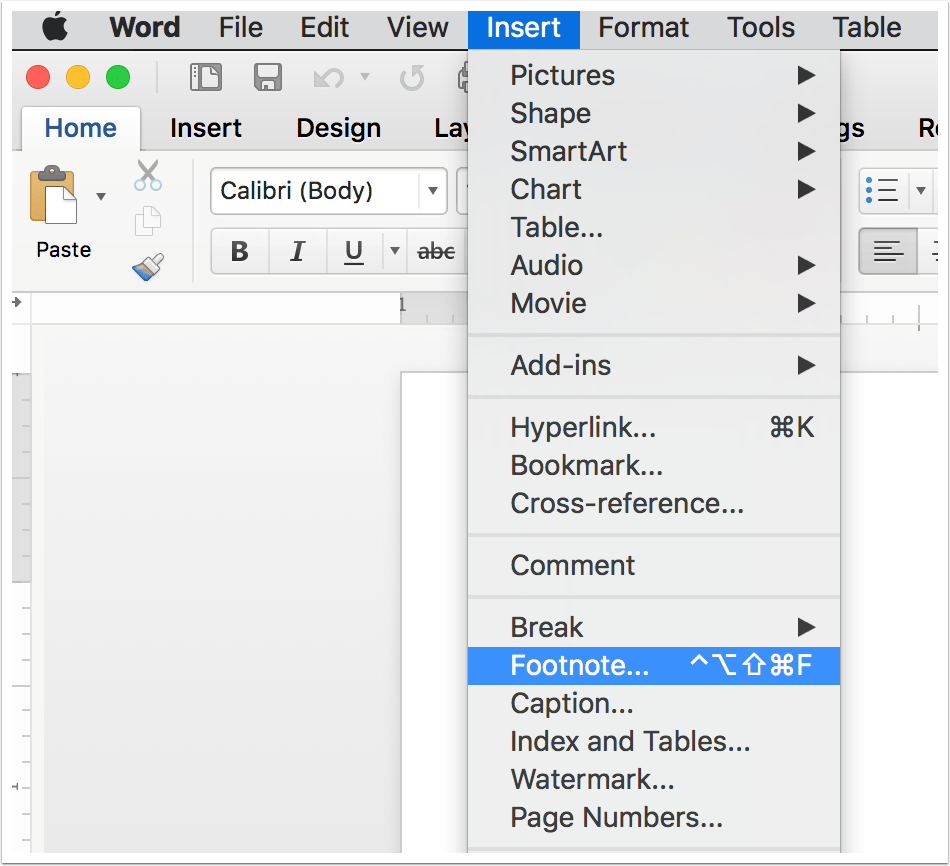Toggle Italic formatting
This screenshot has width=950, height=866.
297,251
